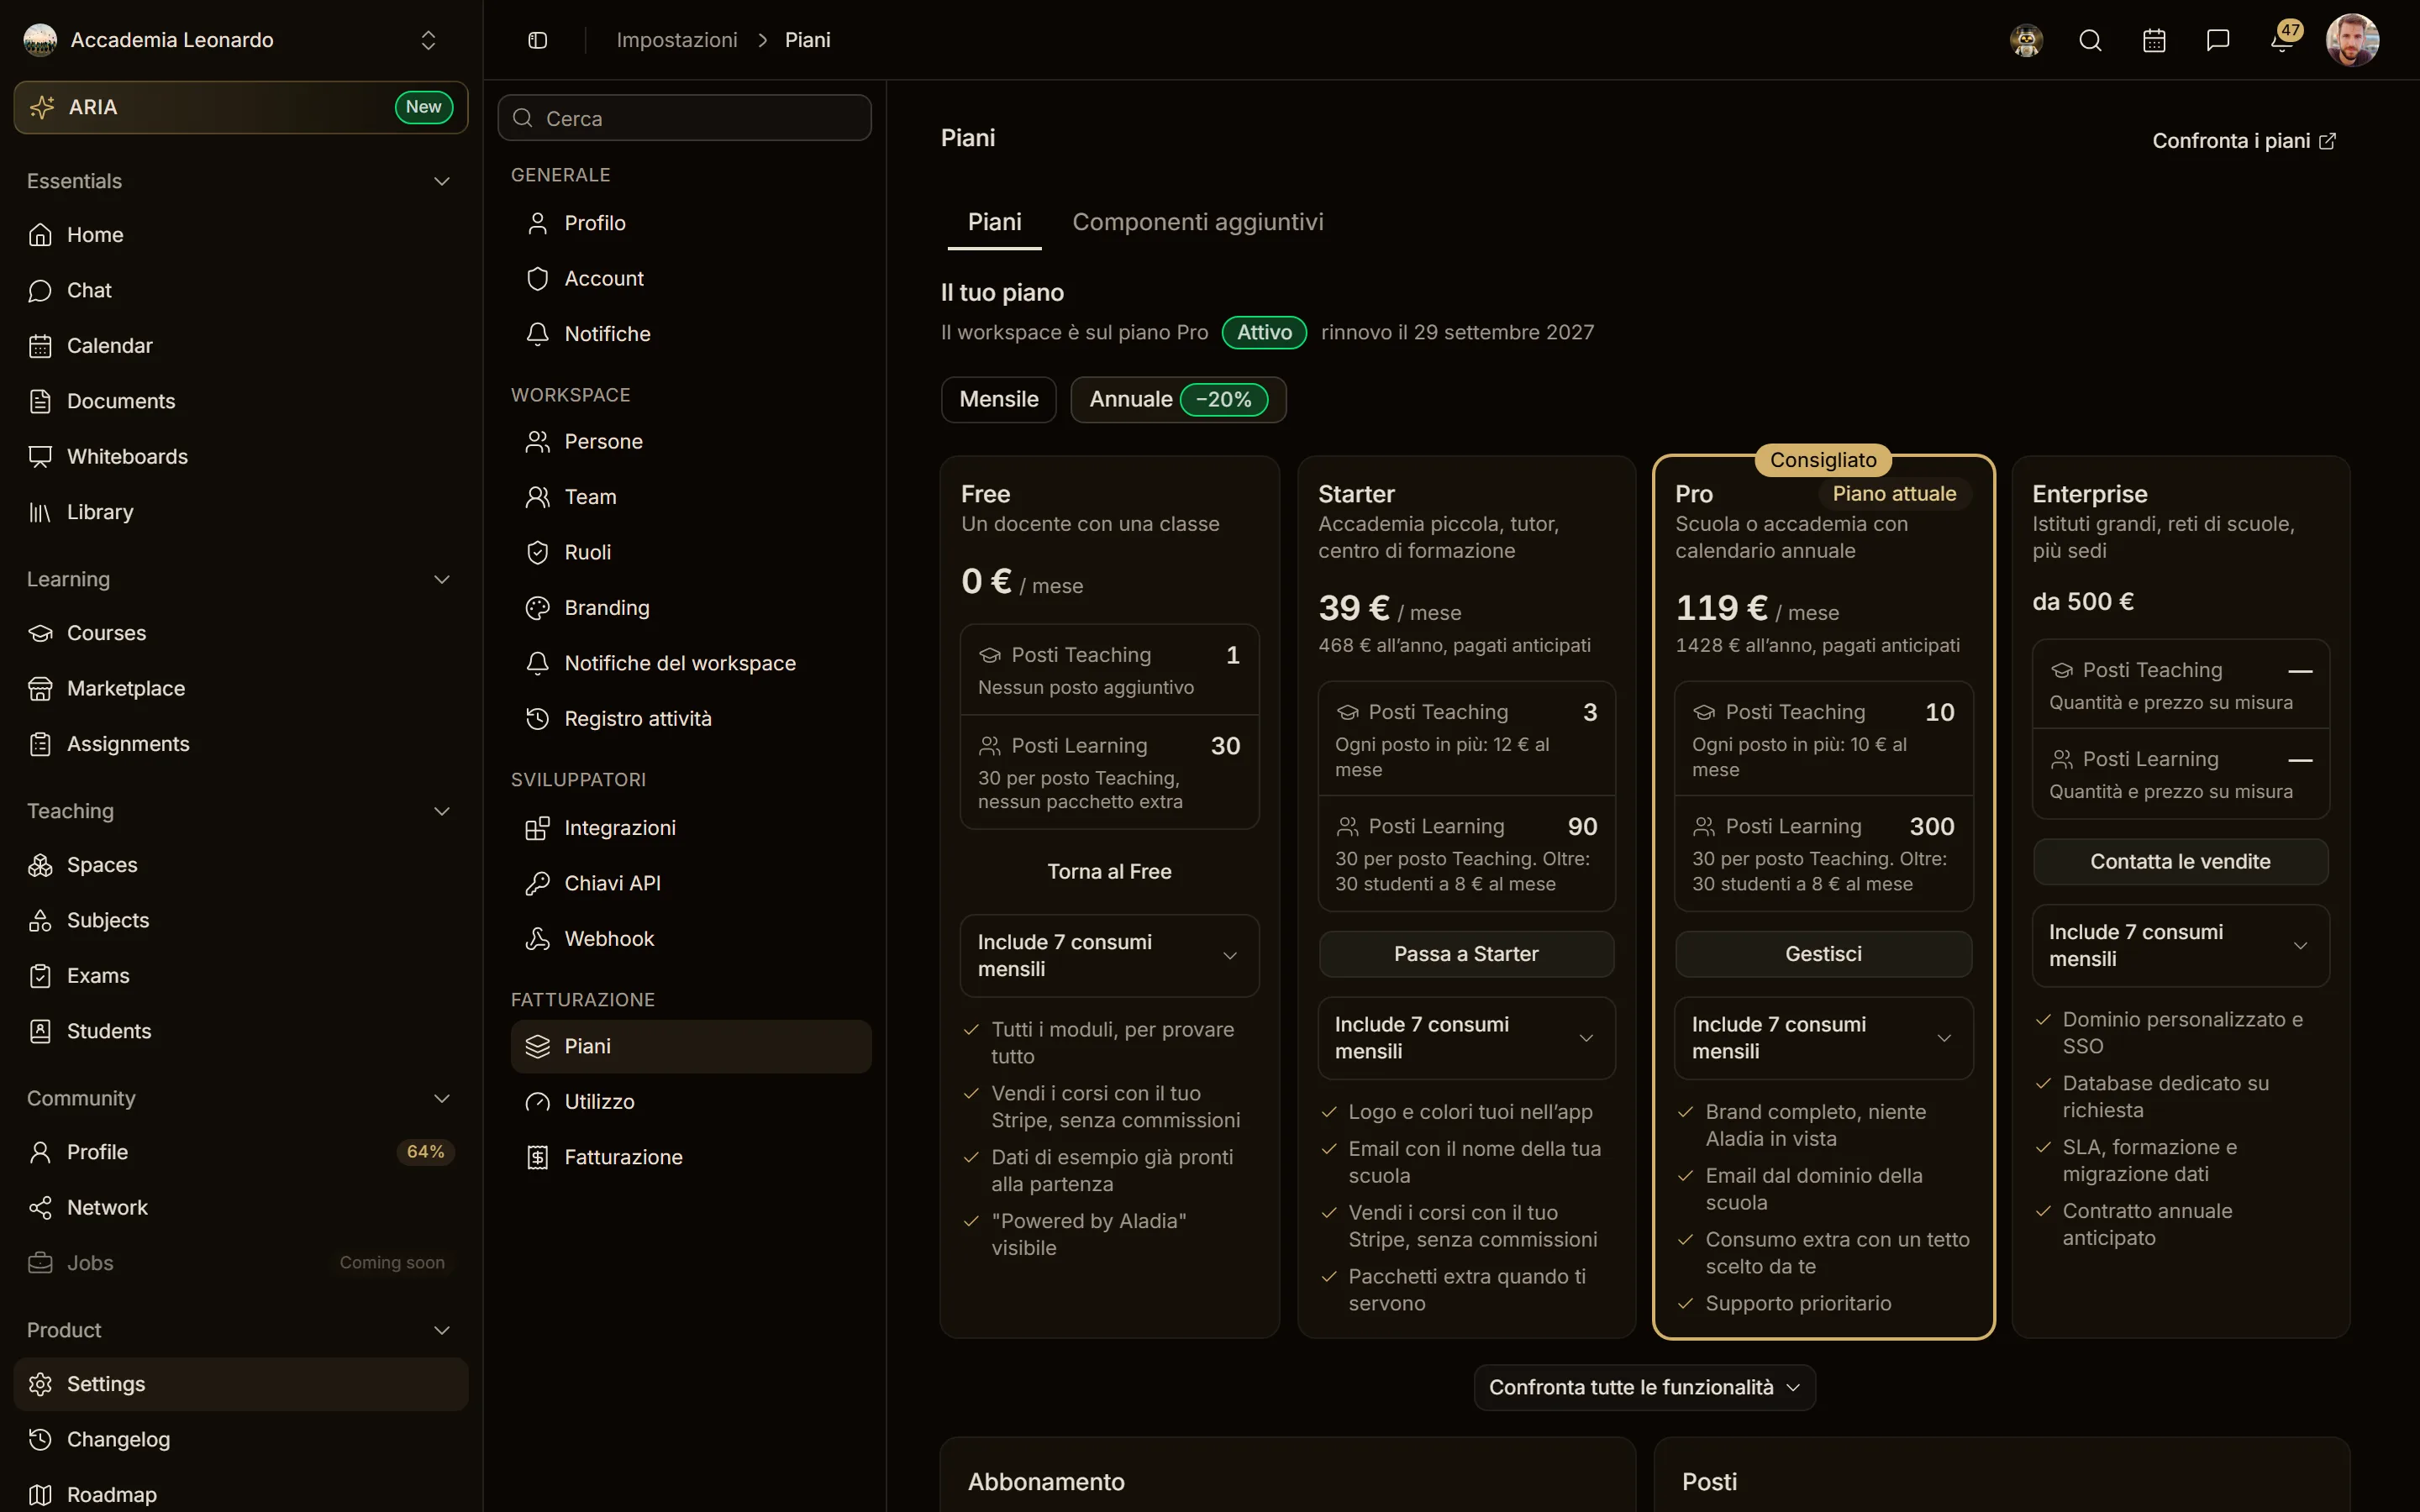The width and height of the screenshot is (2420, 1512).
Task: Expand Confronta tutte le funzionalità
Action: pos(1644,1387)
